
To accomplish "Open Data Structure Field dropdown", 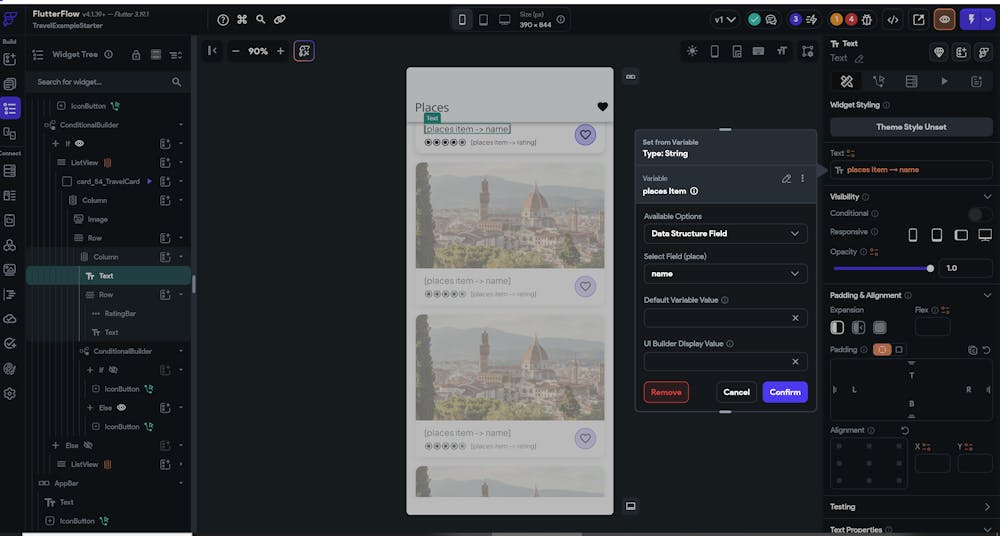I will 725,234.
